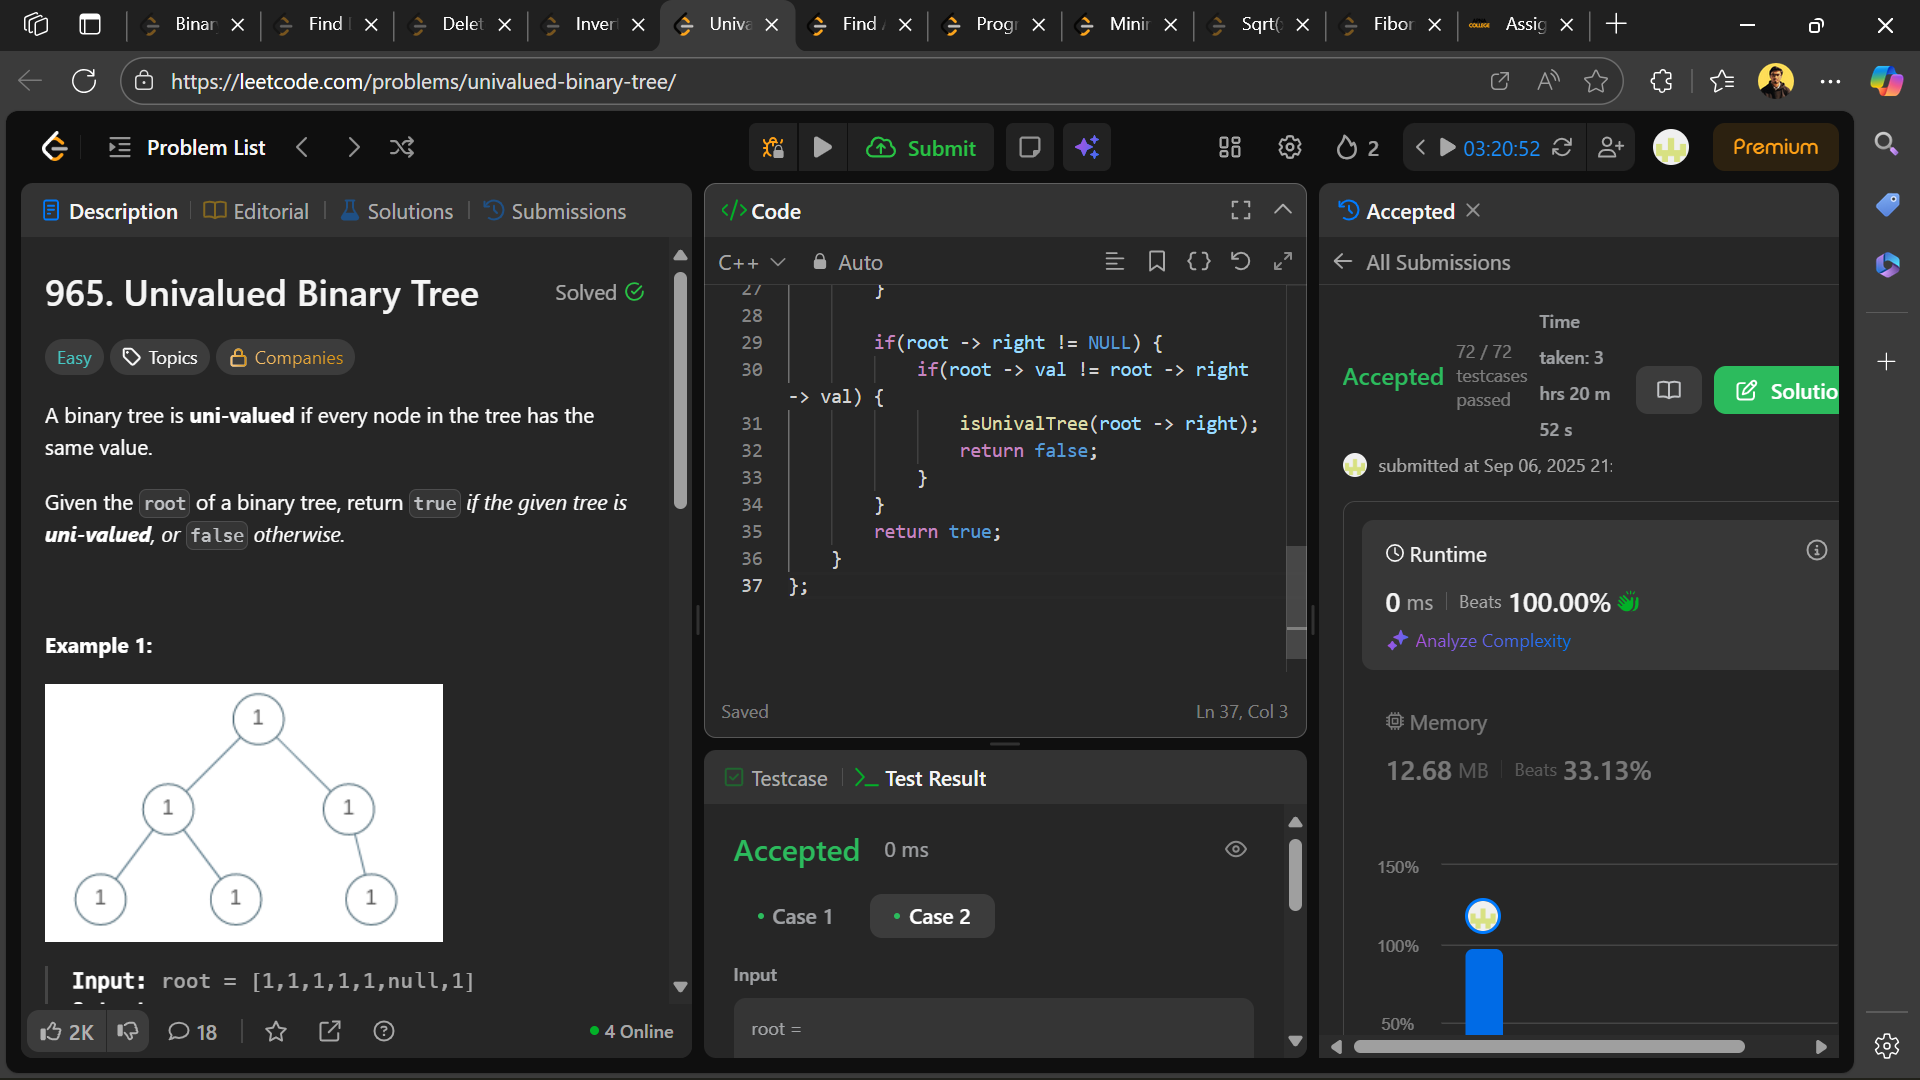This screenshot has height=1080, width=1920.
Task: Click the Analyze Complexity link
Action: (1492, 641)
